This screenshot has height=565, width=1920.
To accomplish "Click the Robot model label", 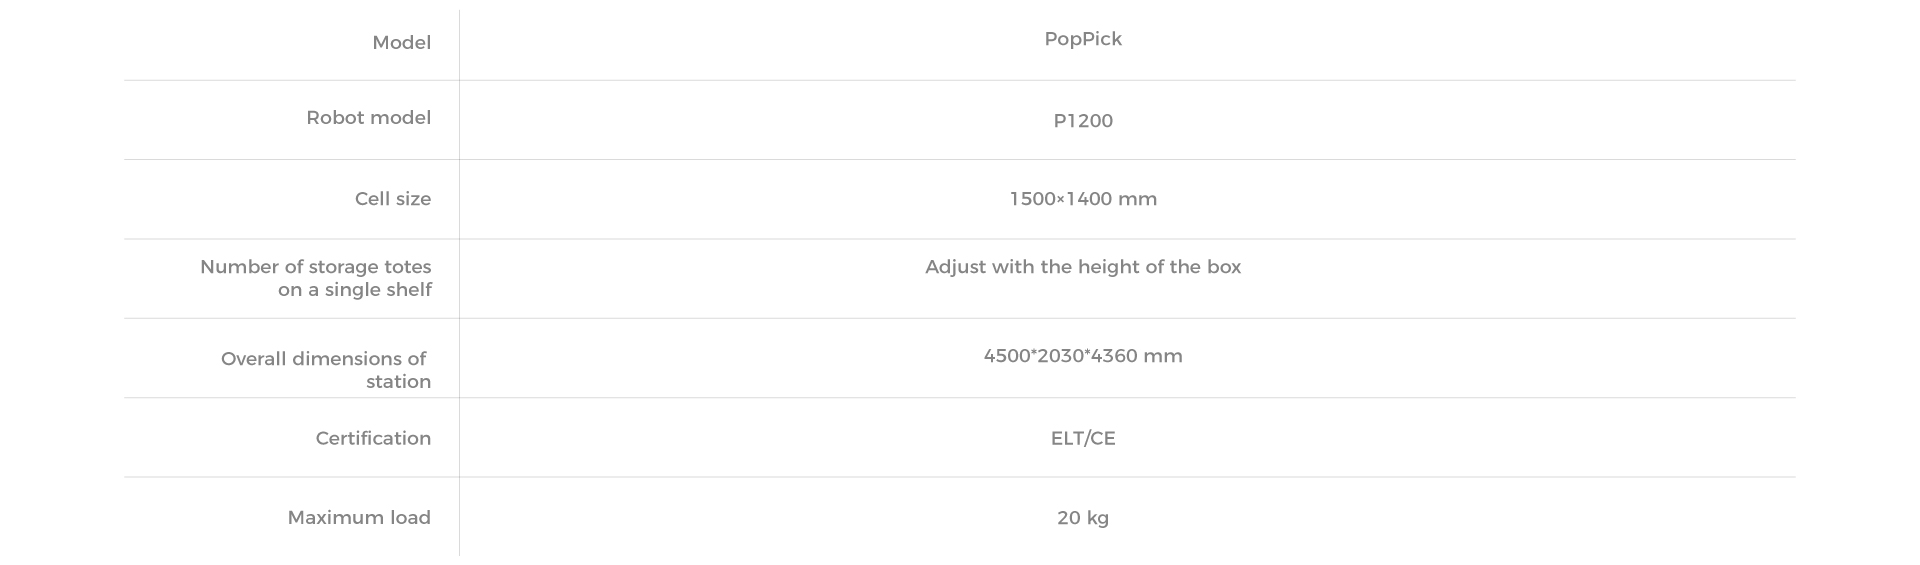I will (368, 118).
